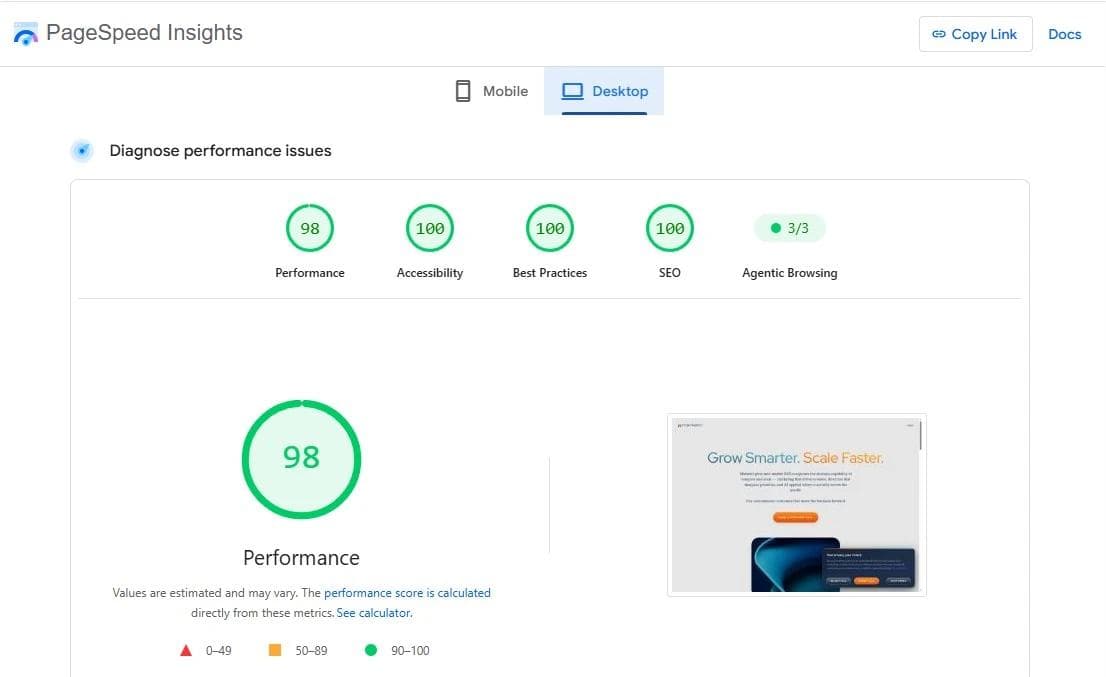This screenshot has width=1106, height=677.
Task: Click the Best Practices label
Action: [x=549, y=273]
